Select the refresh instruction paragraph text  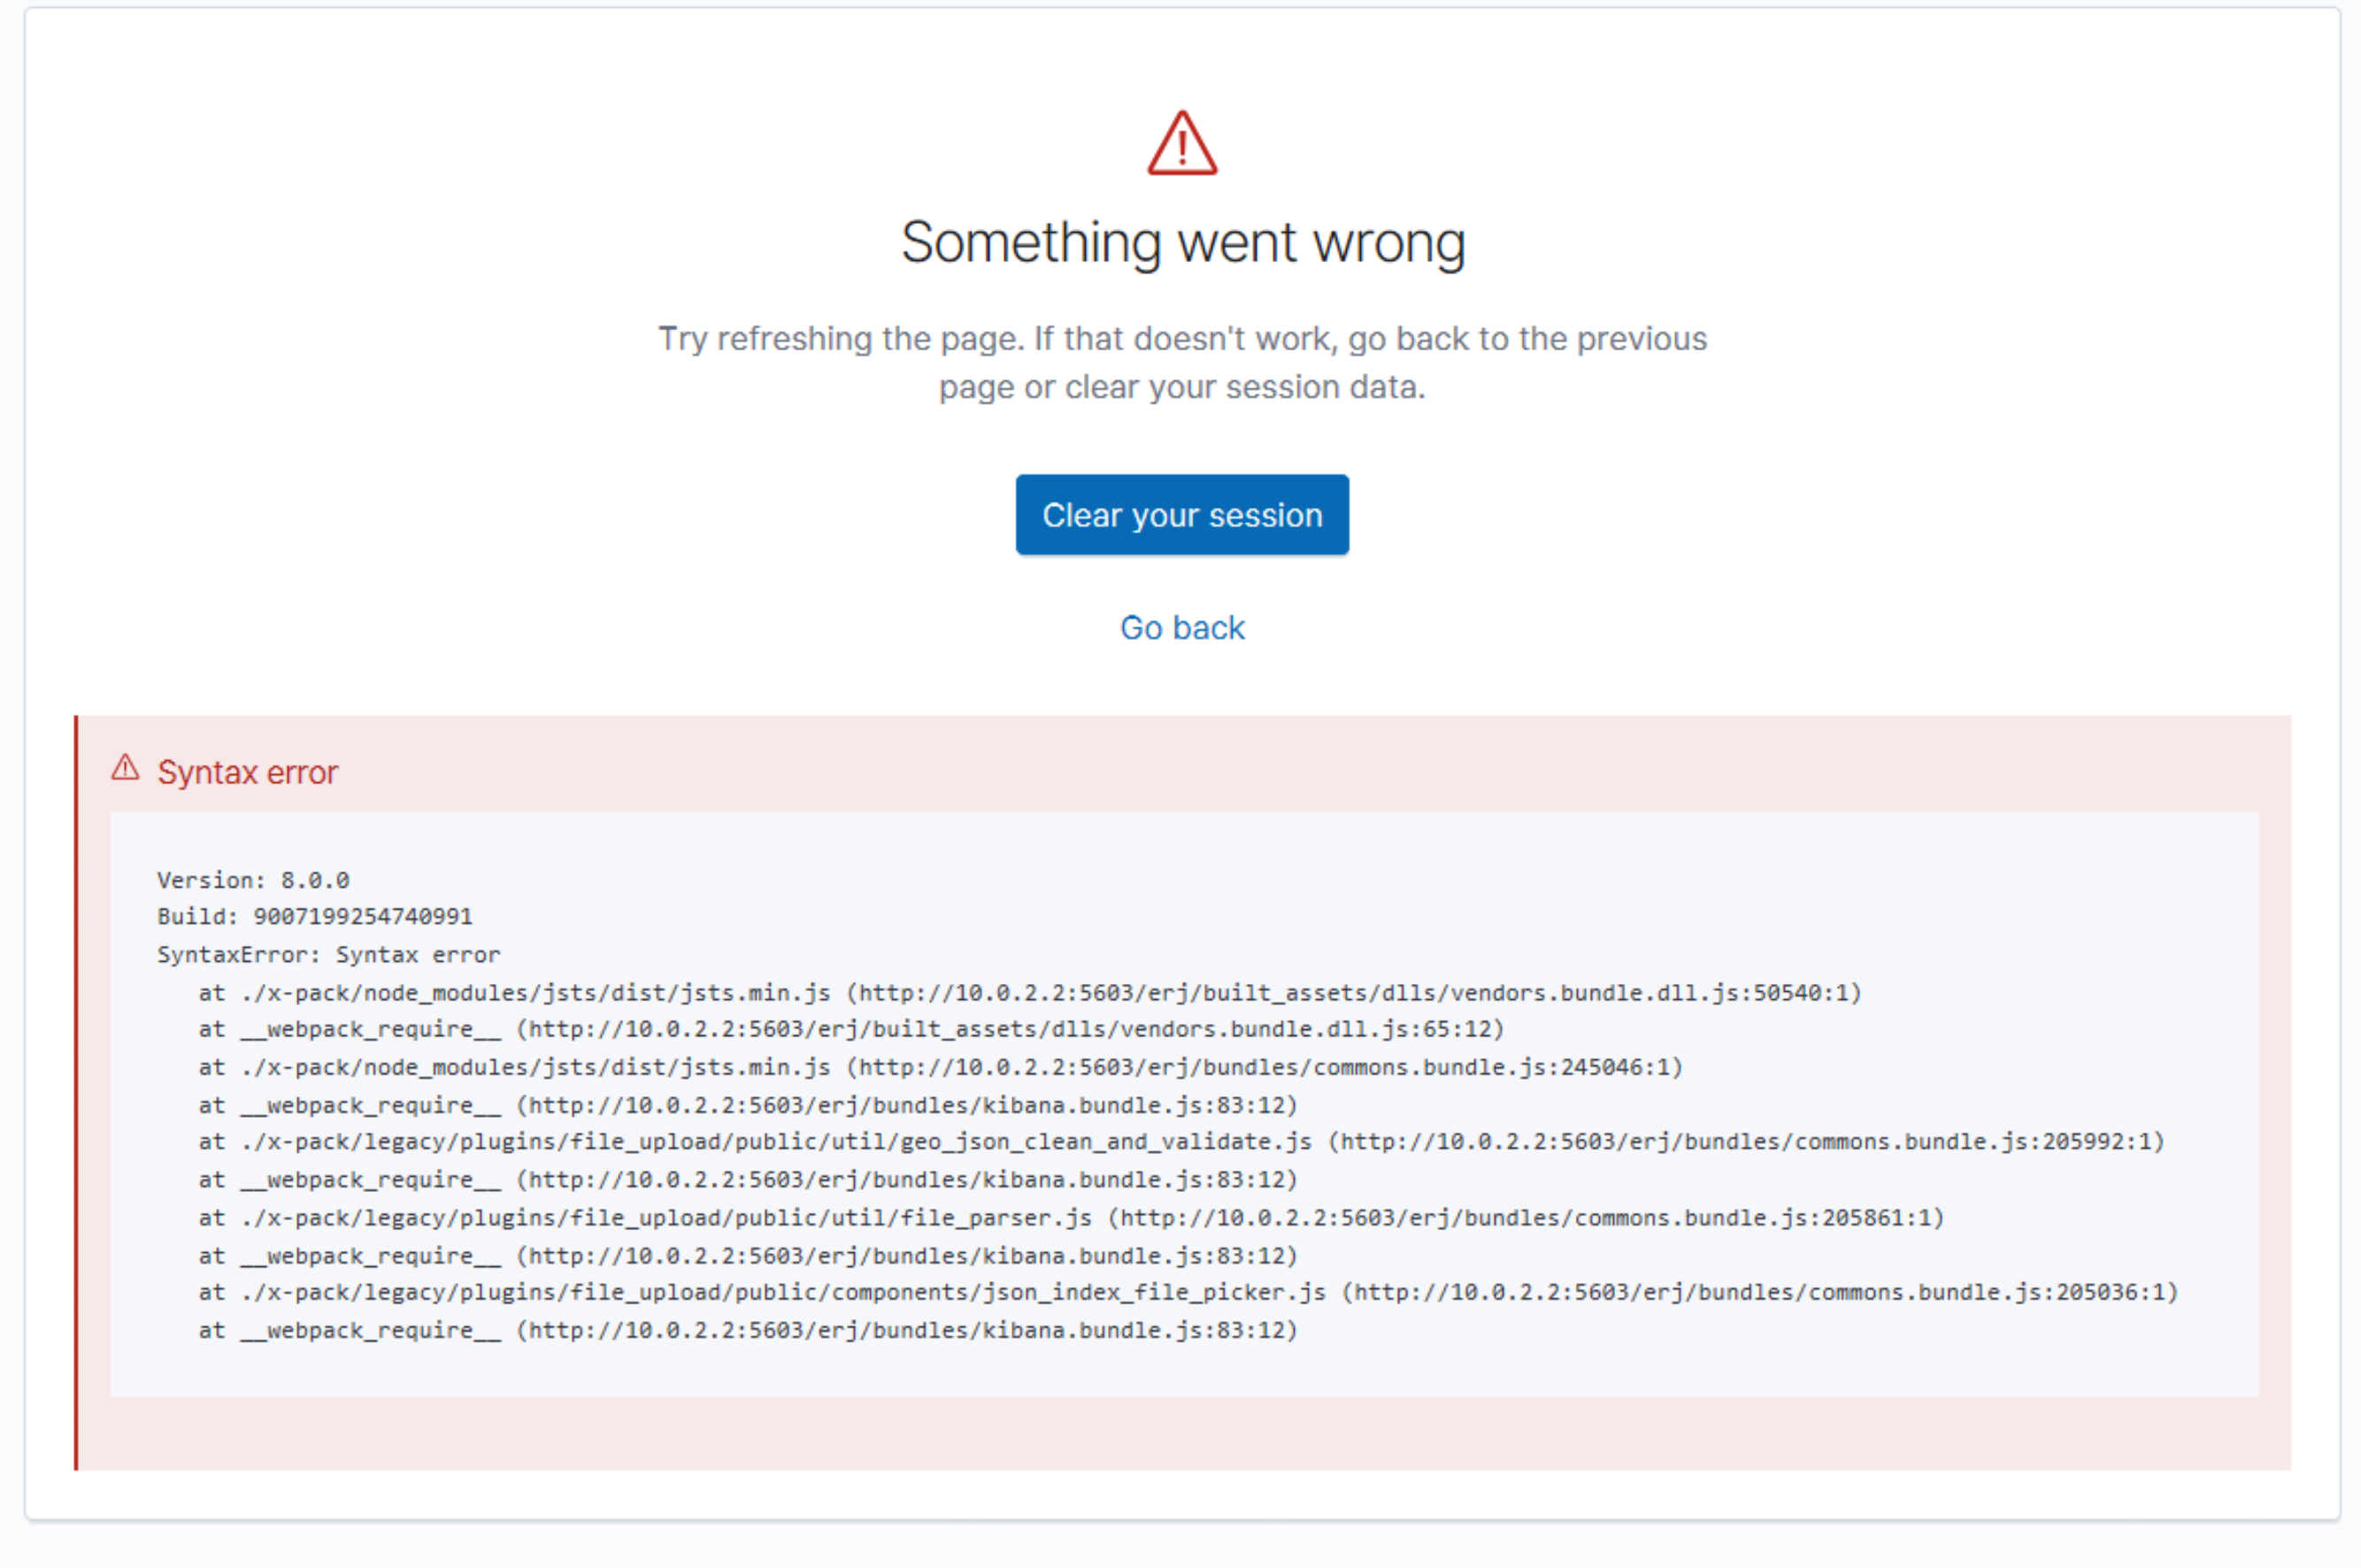pos(1182,362)
